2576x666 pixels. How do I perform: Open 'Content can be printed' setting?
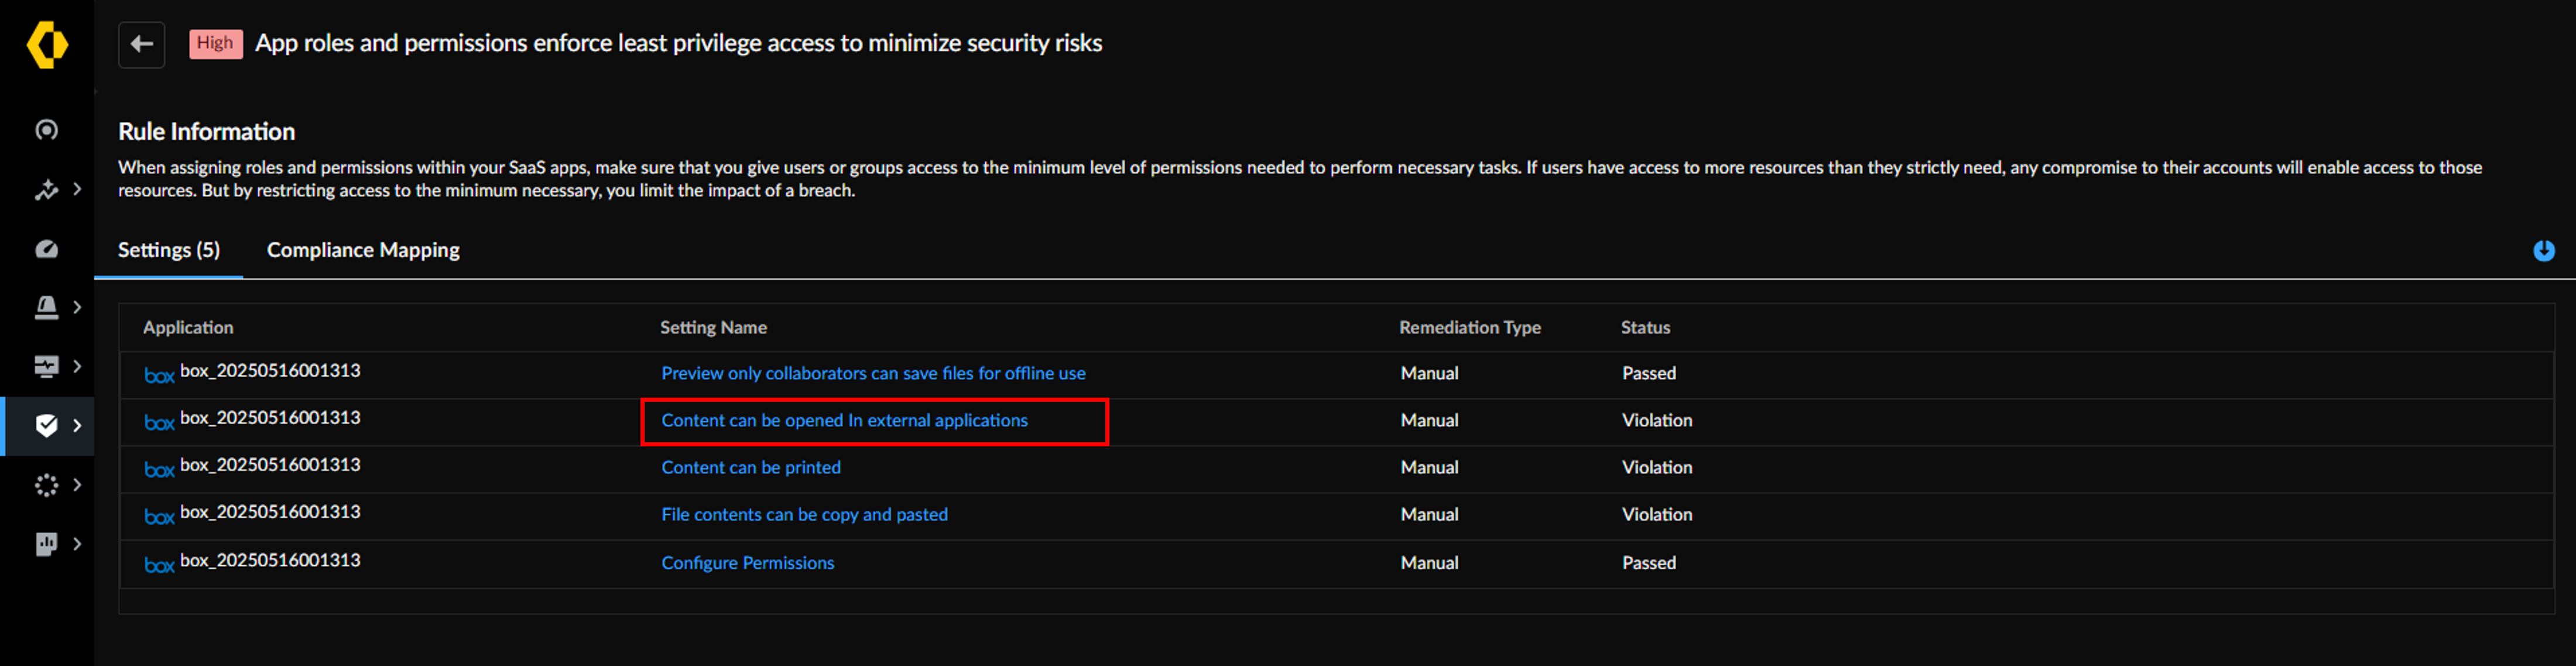pos(750,468)
